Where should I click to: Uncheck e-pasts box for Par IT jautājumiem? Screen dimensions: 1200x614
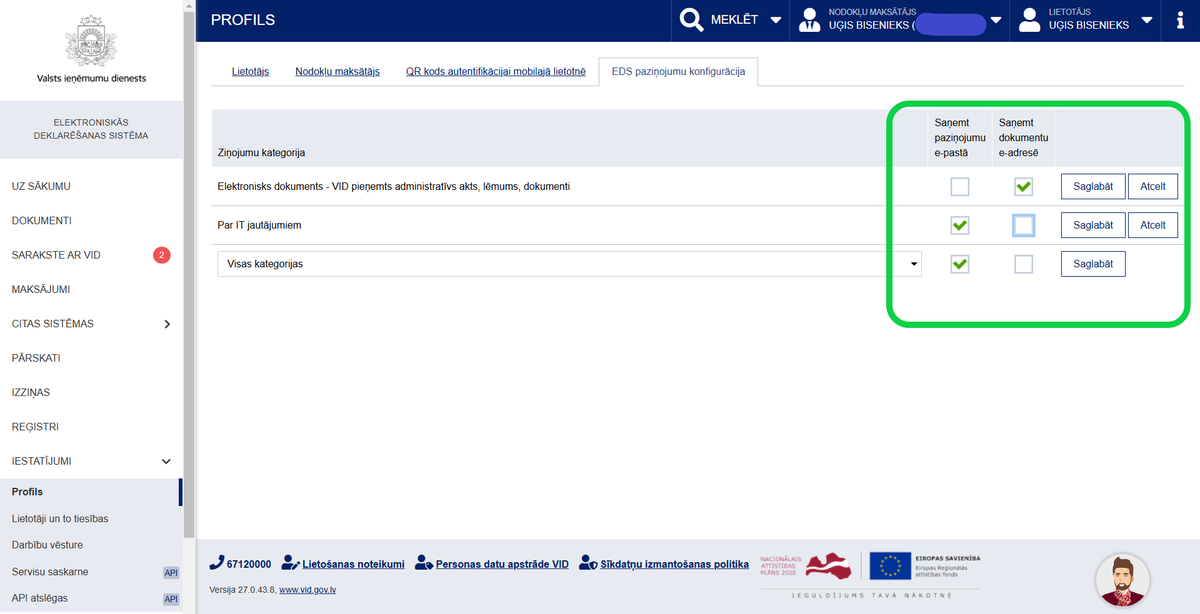960,225
